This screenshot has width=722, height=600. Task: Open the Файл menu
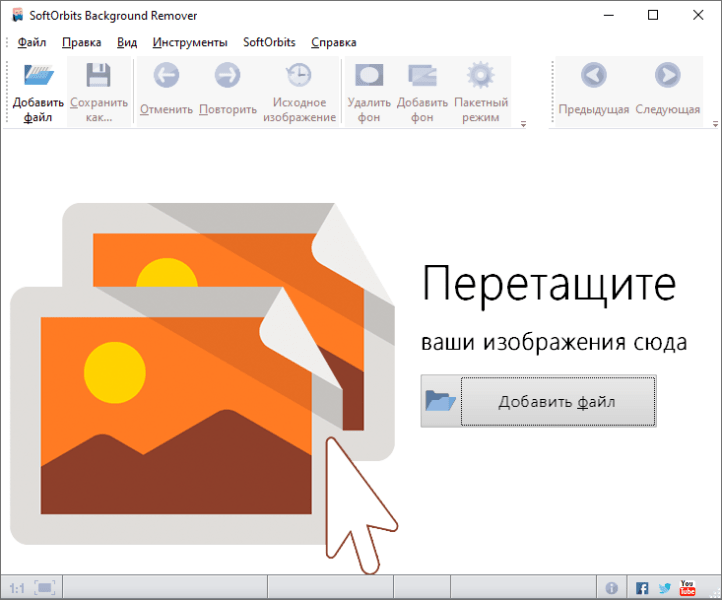pos(32,42)
